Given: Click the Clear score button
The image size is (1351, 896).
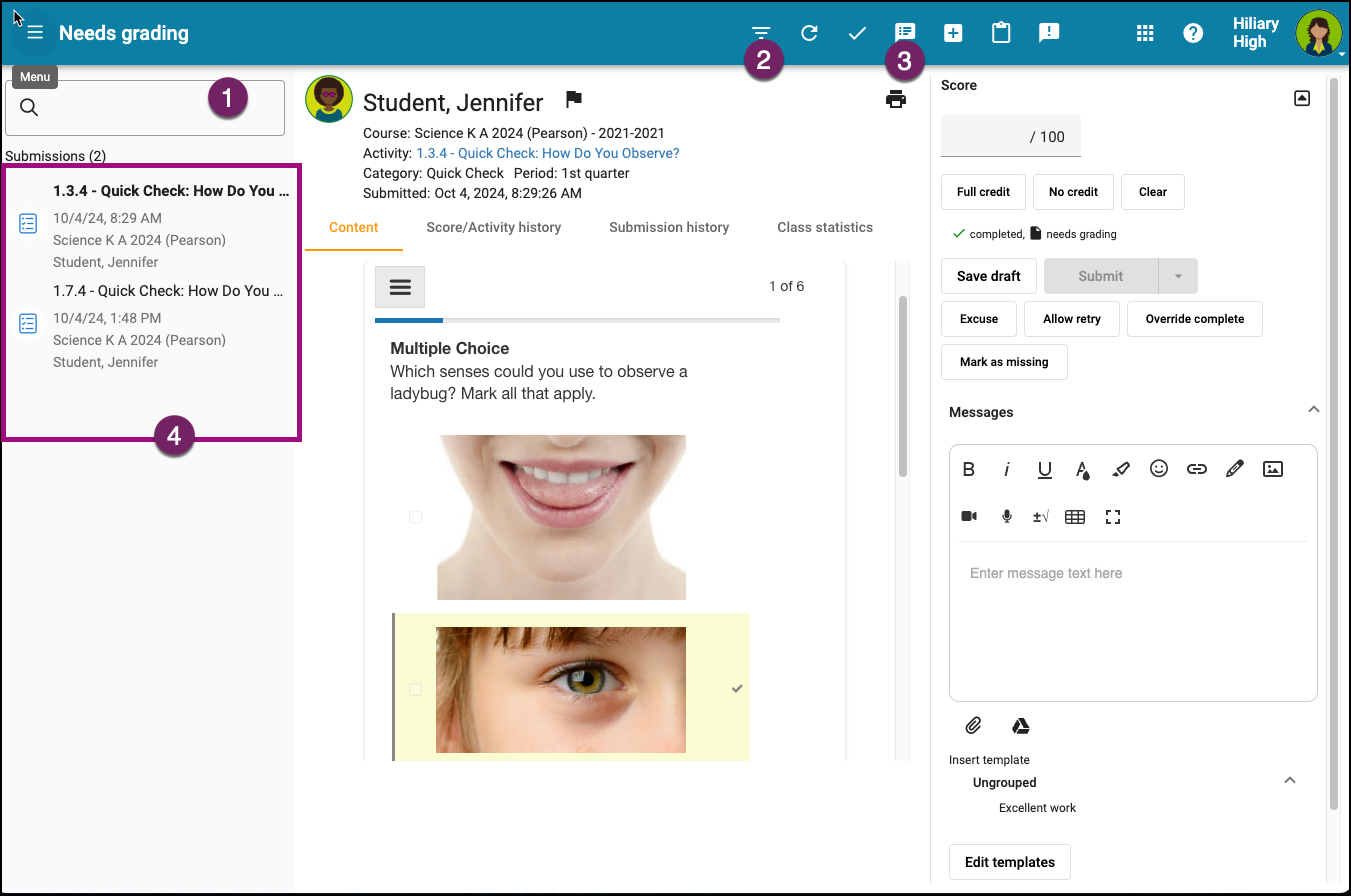Looking at the screenshot, I should (x=1153, y=192).
